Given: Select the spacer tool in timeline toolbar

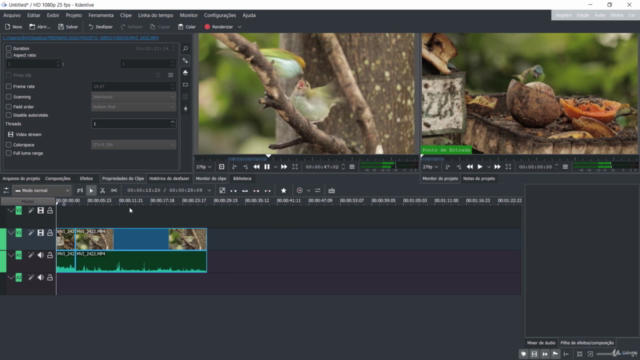Looking at the screenshot, I should tap(114, 191).
